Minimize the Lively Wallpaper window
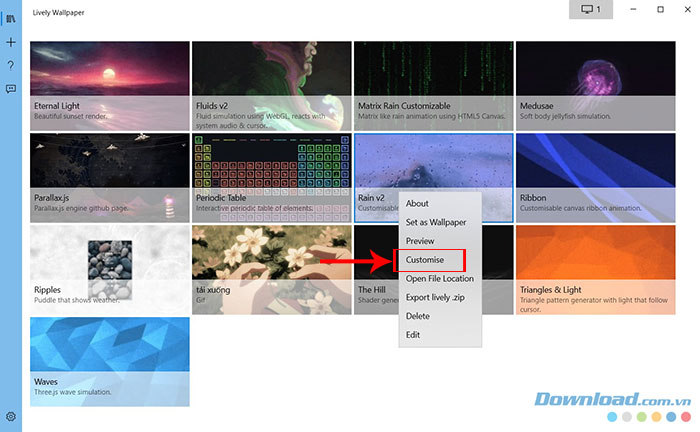The width and height of the screenshot is (700, 432). click(x=633, y=9)
